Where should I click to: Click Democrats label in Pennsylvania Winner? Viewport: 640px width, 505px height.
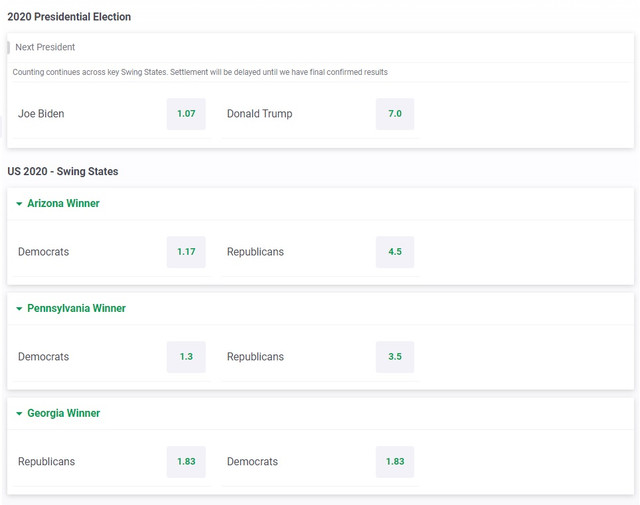pos(43,356)
